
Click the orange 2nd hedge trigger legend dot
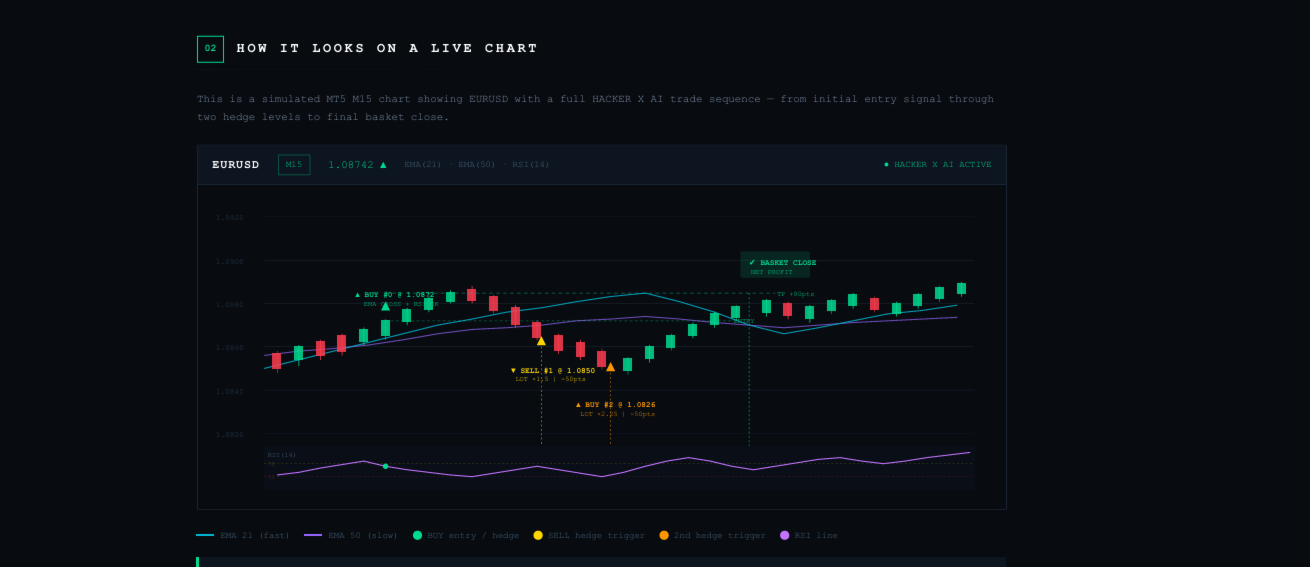coord(664,536)
